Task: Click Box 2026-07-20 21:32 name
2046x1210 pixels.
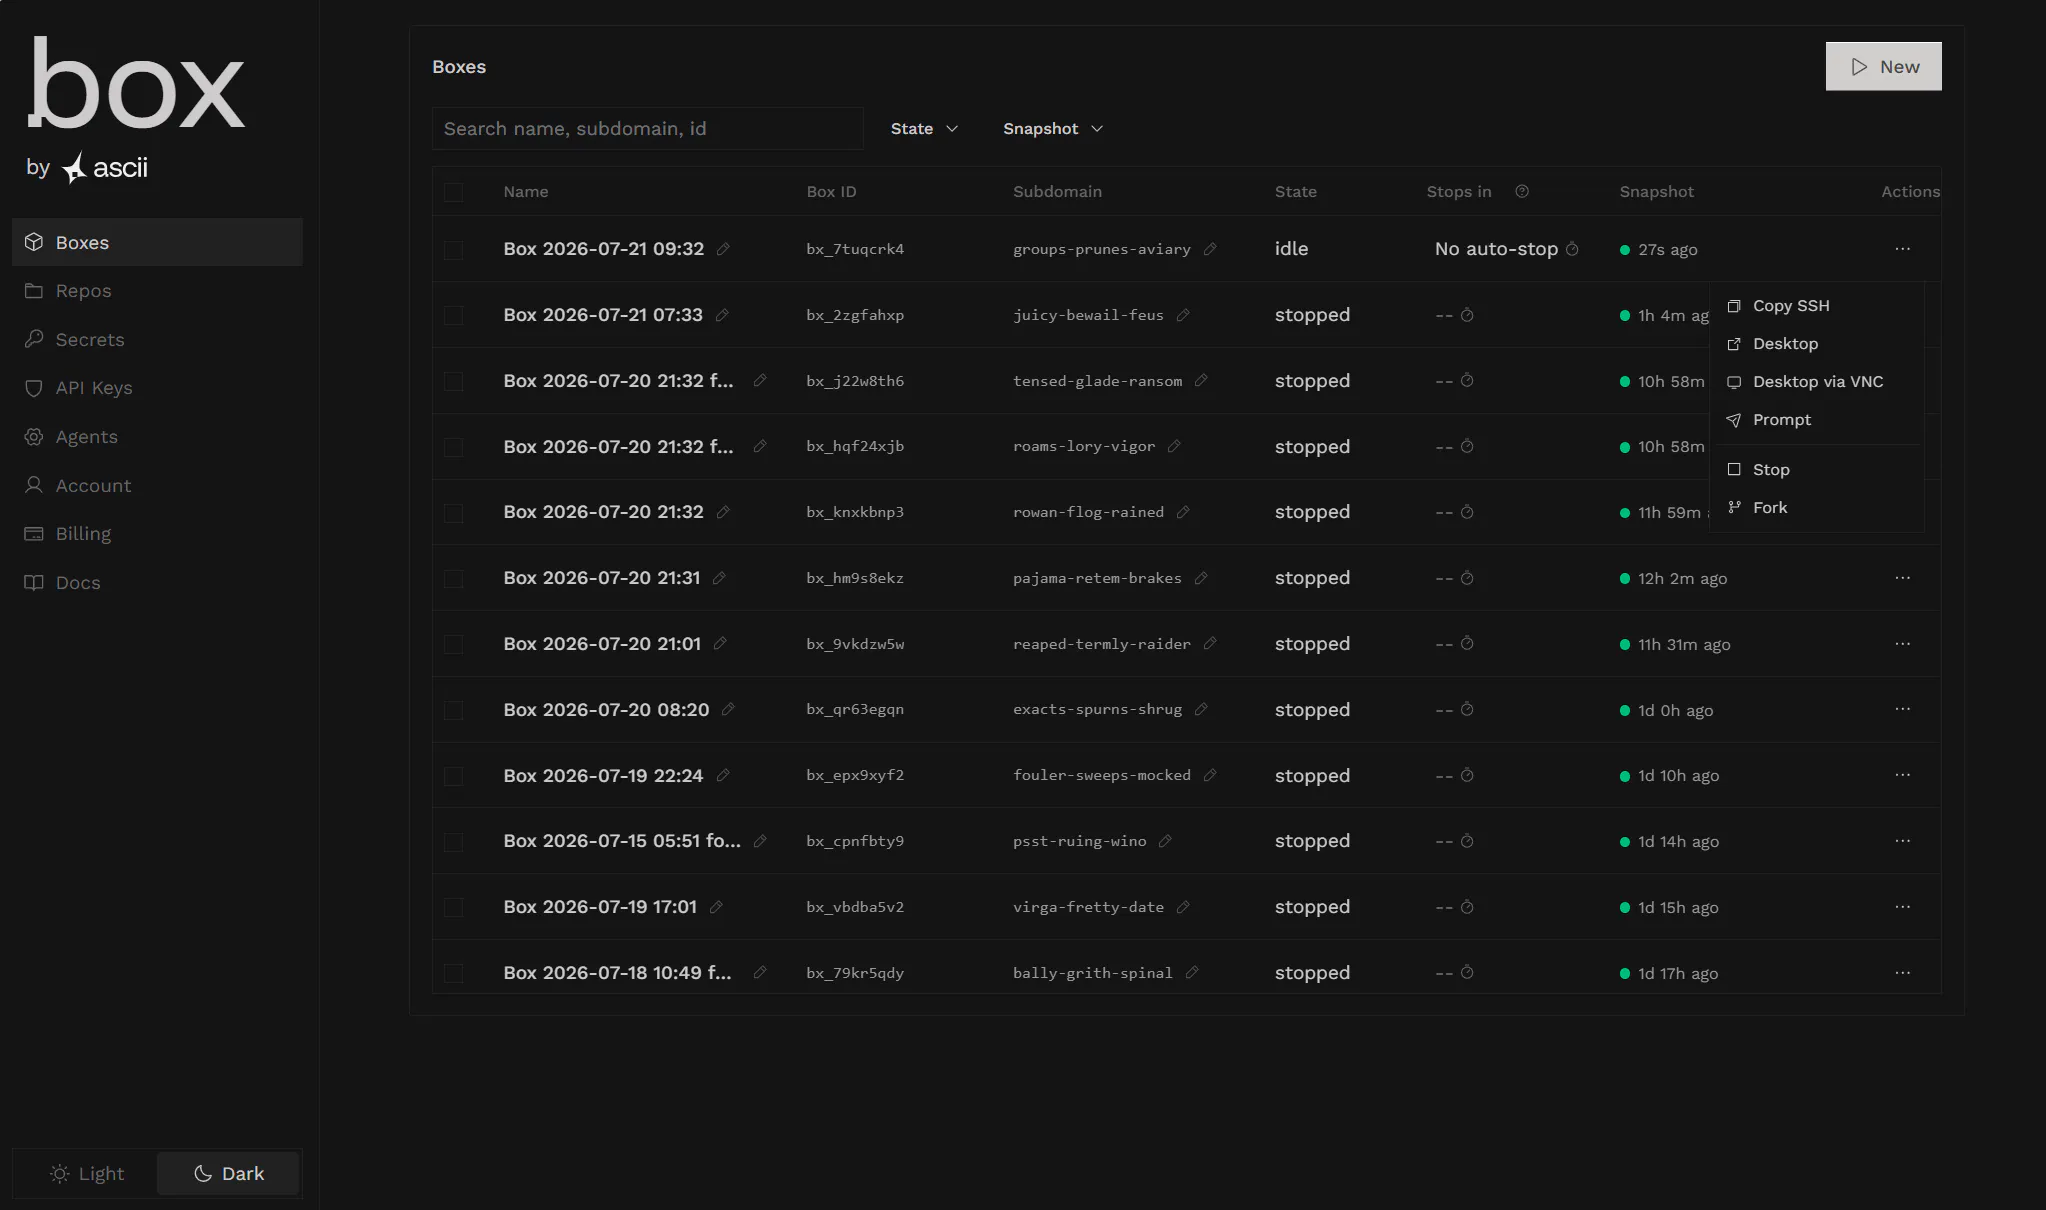Action: pos(603,512)
